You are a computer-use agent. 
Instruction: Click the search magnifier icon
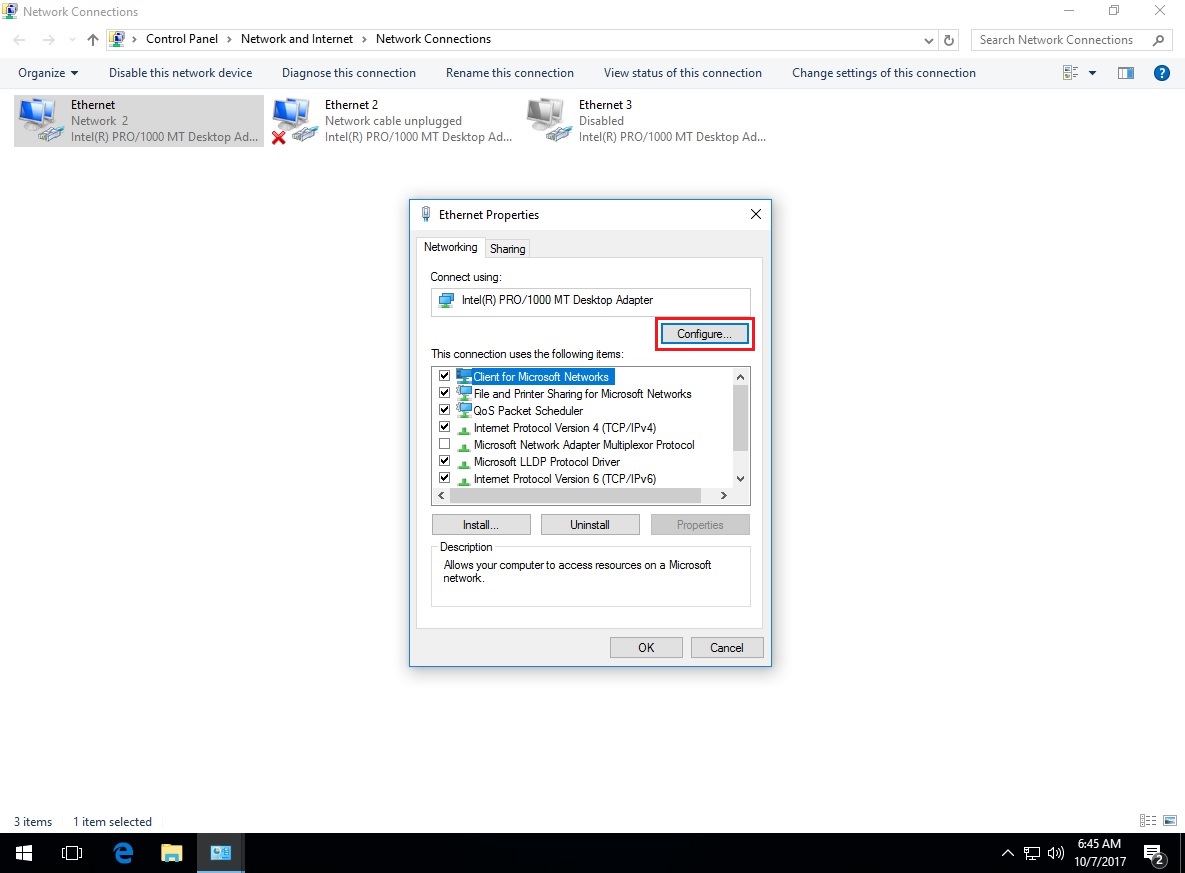click(1158, 40)
